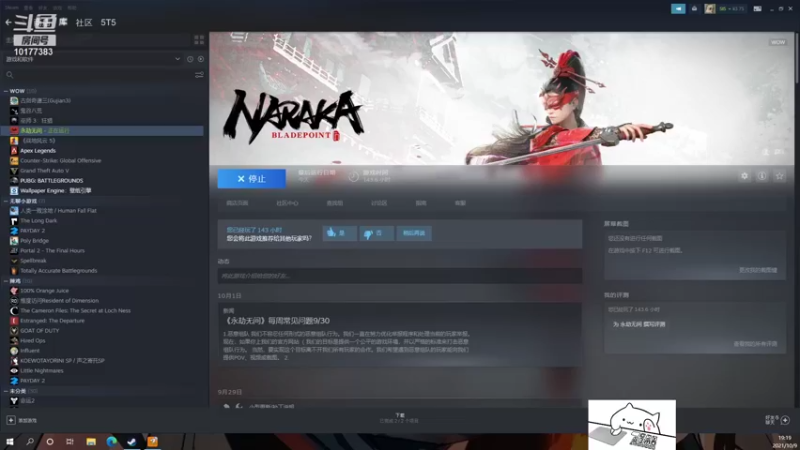Collapse the second collection group below Wallpaper Engine
This screenshot has height=450, width=800.
6,201
